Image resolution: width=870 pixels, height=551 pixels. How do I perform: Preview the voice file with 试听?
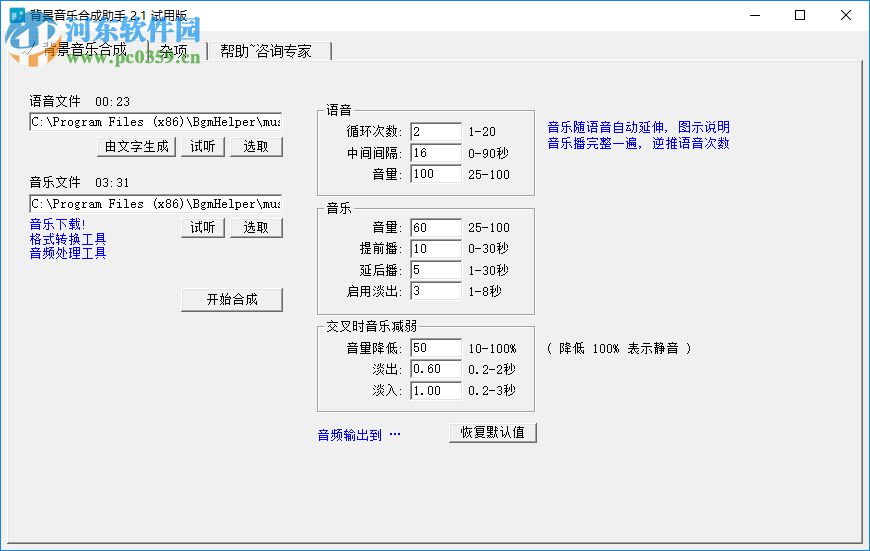[203, 146]
